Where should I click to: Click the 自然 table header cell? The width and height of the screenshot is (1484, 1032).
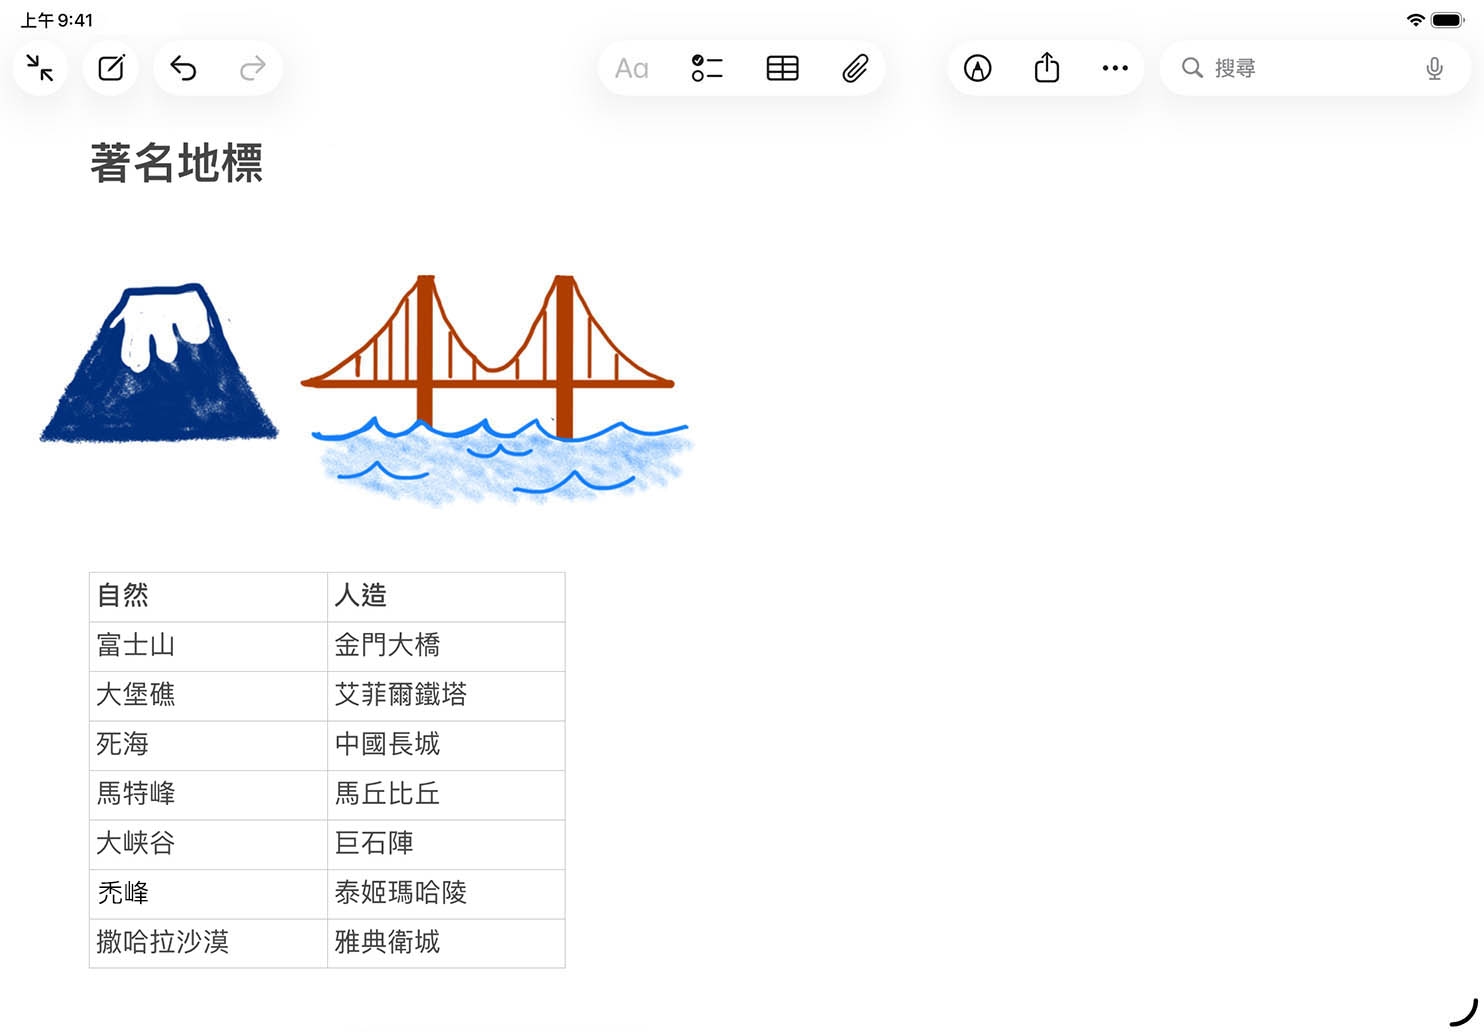pos(208,596)
